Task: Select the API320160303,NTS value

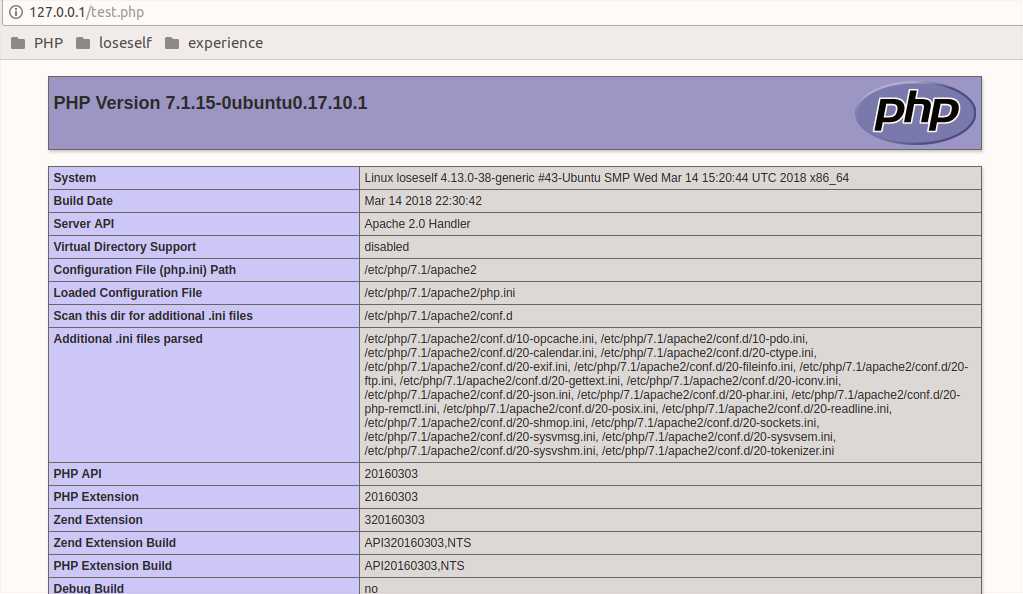Action: (x=418, y=542)
